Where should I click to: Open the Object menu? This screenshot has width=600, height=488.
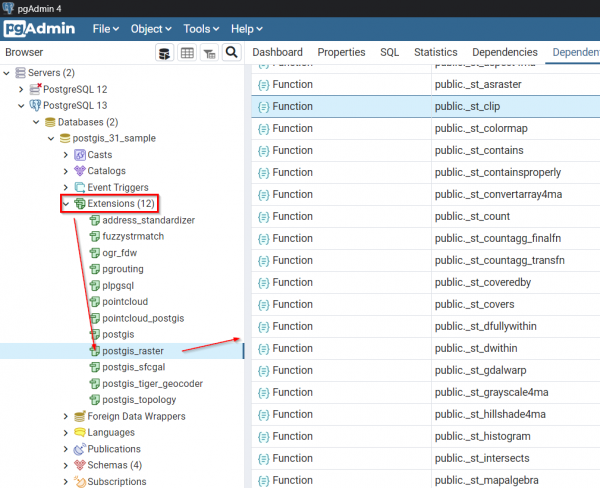pos(151,29)
